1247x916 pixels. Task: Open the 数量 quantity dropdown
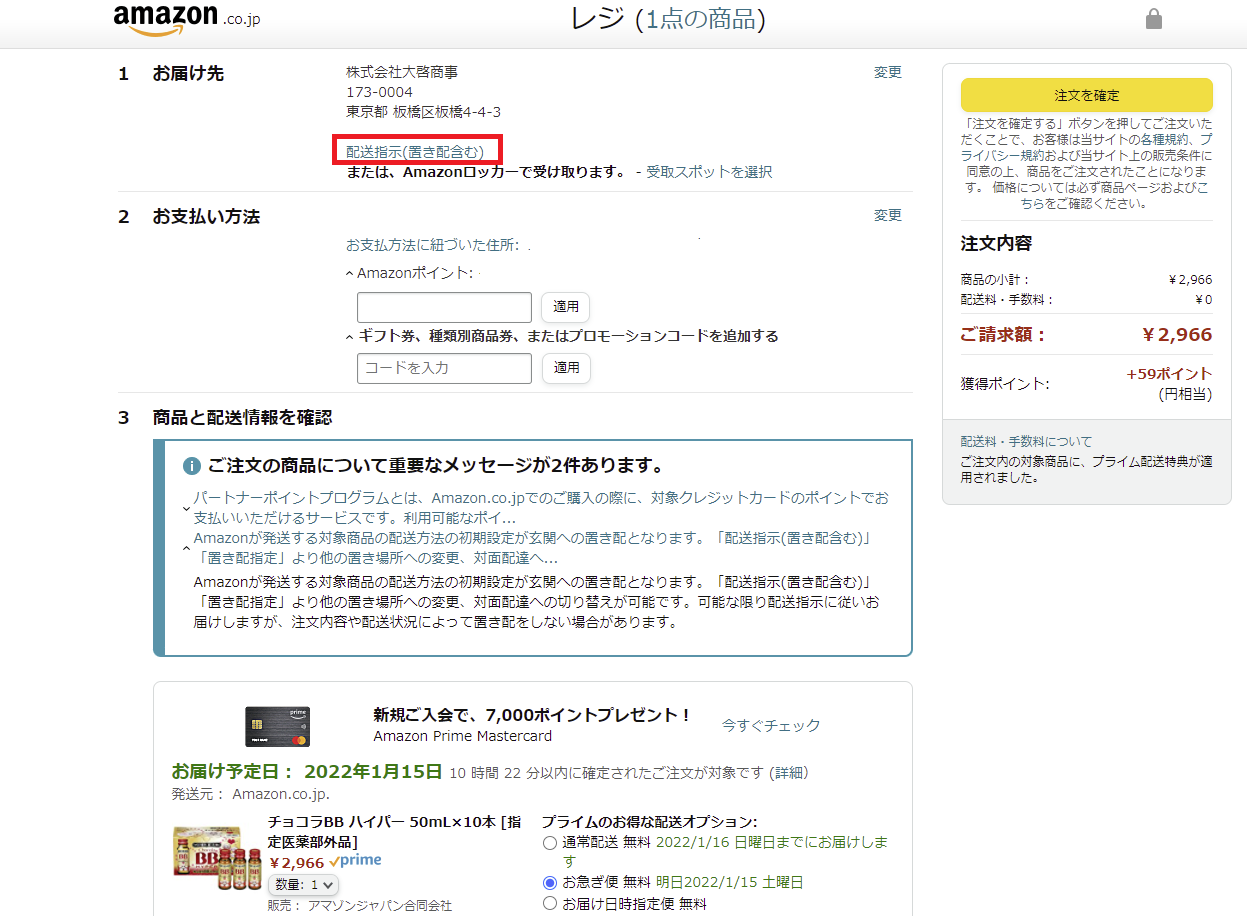(x=304, y=885)
